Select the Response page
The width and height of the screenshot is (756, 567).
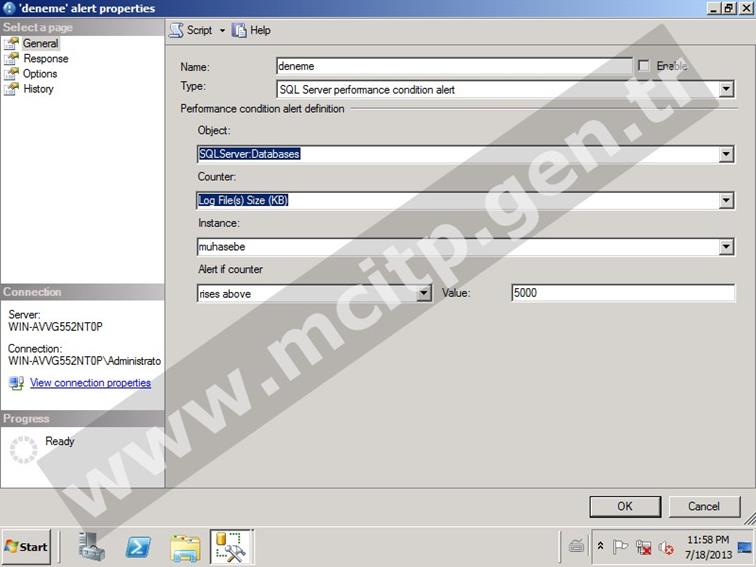coord(46,59)
